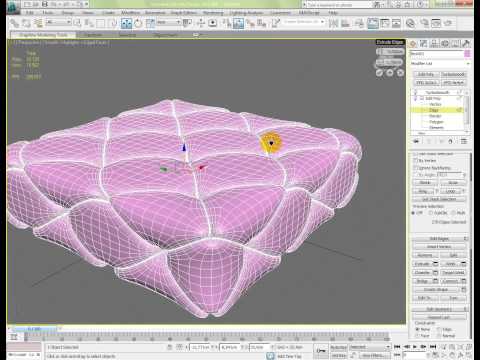Open named selection sets dropdown
Screen dimensions: 480x360
[304, 22]
